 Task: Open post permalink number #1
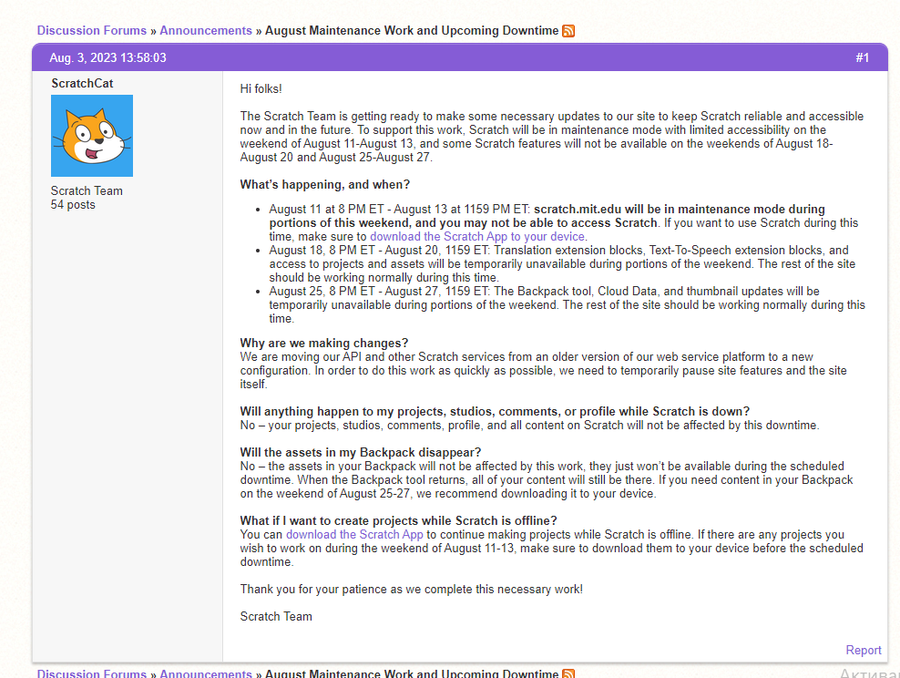tap(862, 57)
